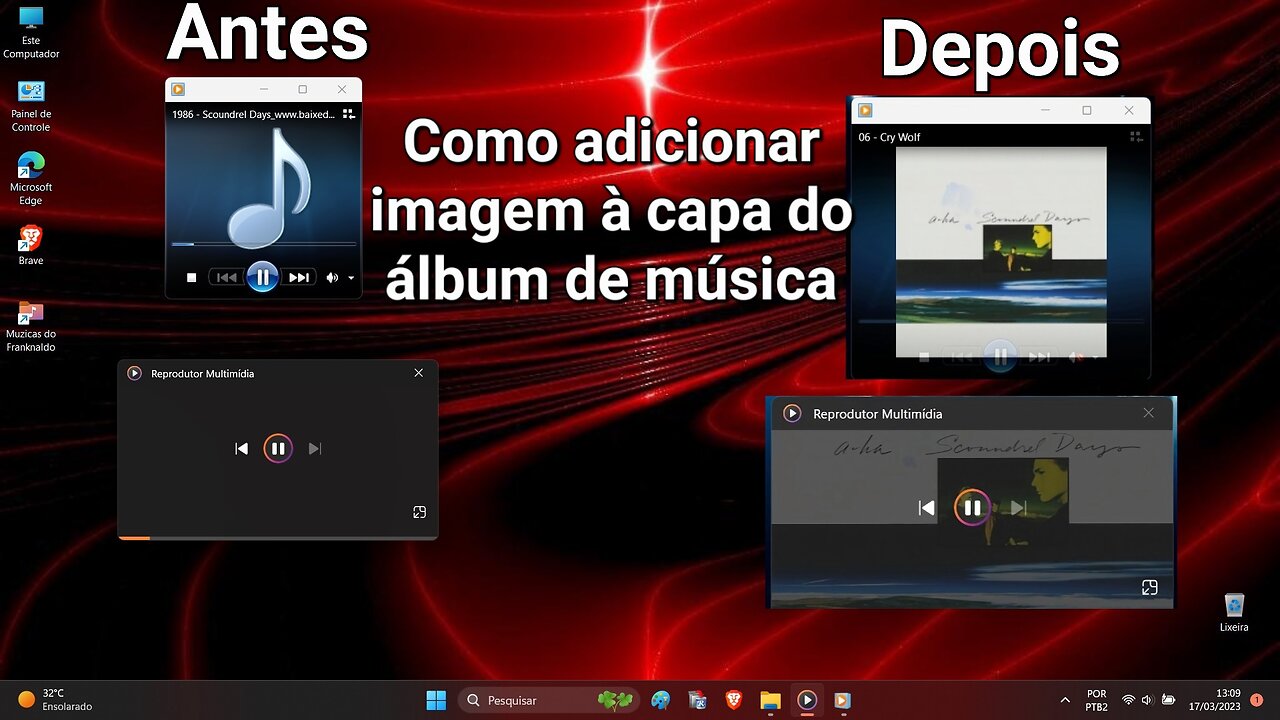Open the colorful globe app on the taskbar
The image size is (1280, 720).
click(x=661, y=700)
